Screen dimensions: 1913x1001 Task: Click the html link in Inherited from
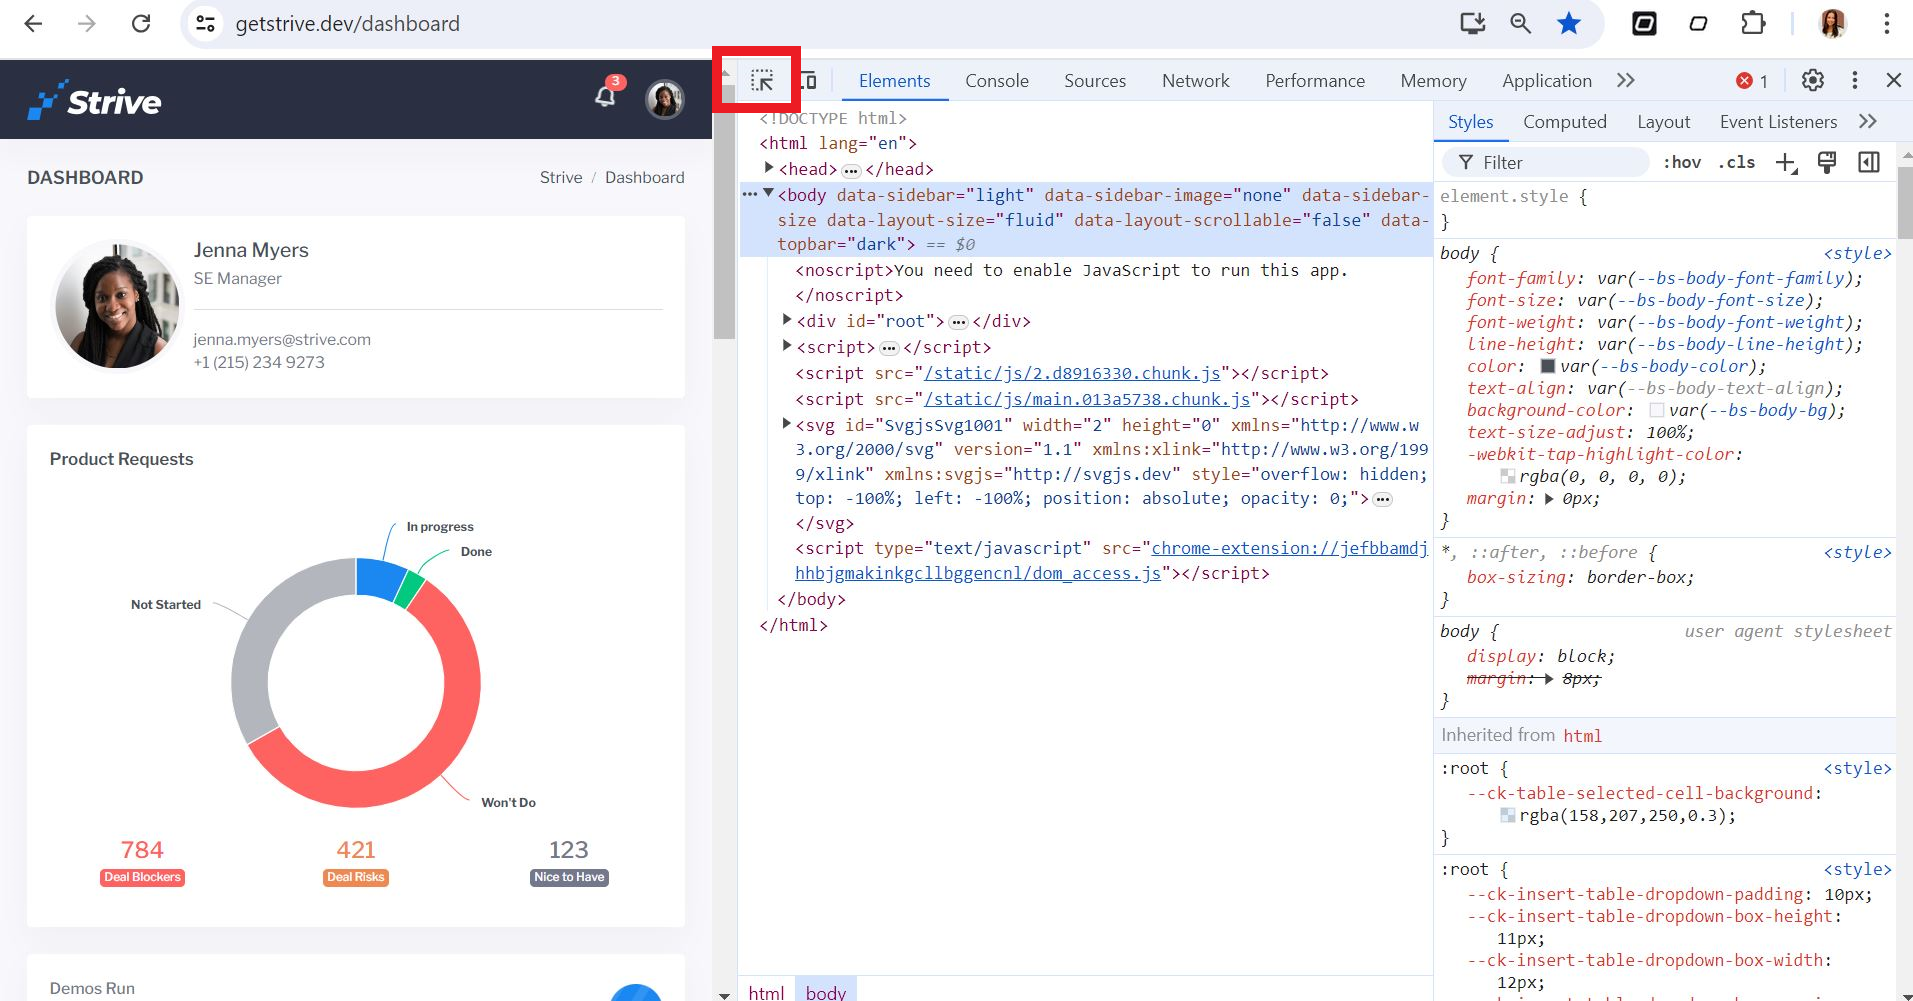(x=1582, y=736)
